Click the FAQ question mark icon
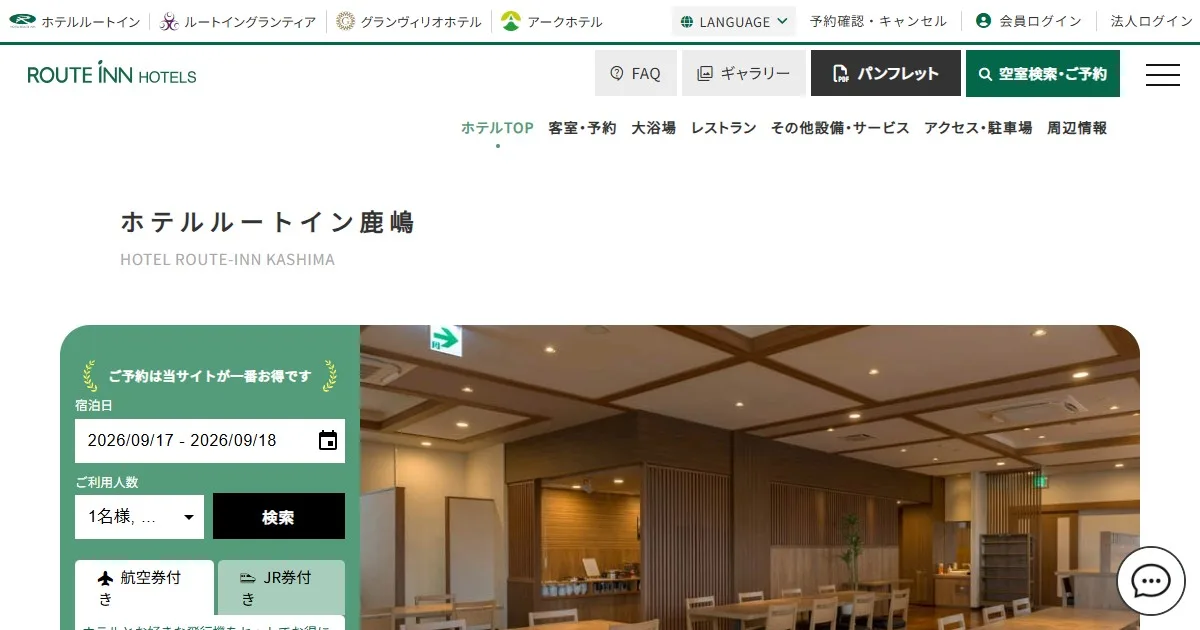Viewport: 1200px width, 630px height. (x=616, y=73)
